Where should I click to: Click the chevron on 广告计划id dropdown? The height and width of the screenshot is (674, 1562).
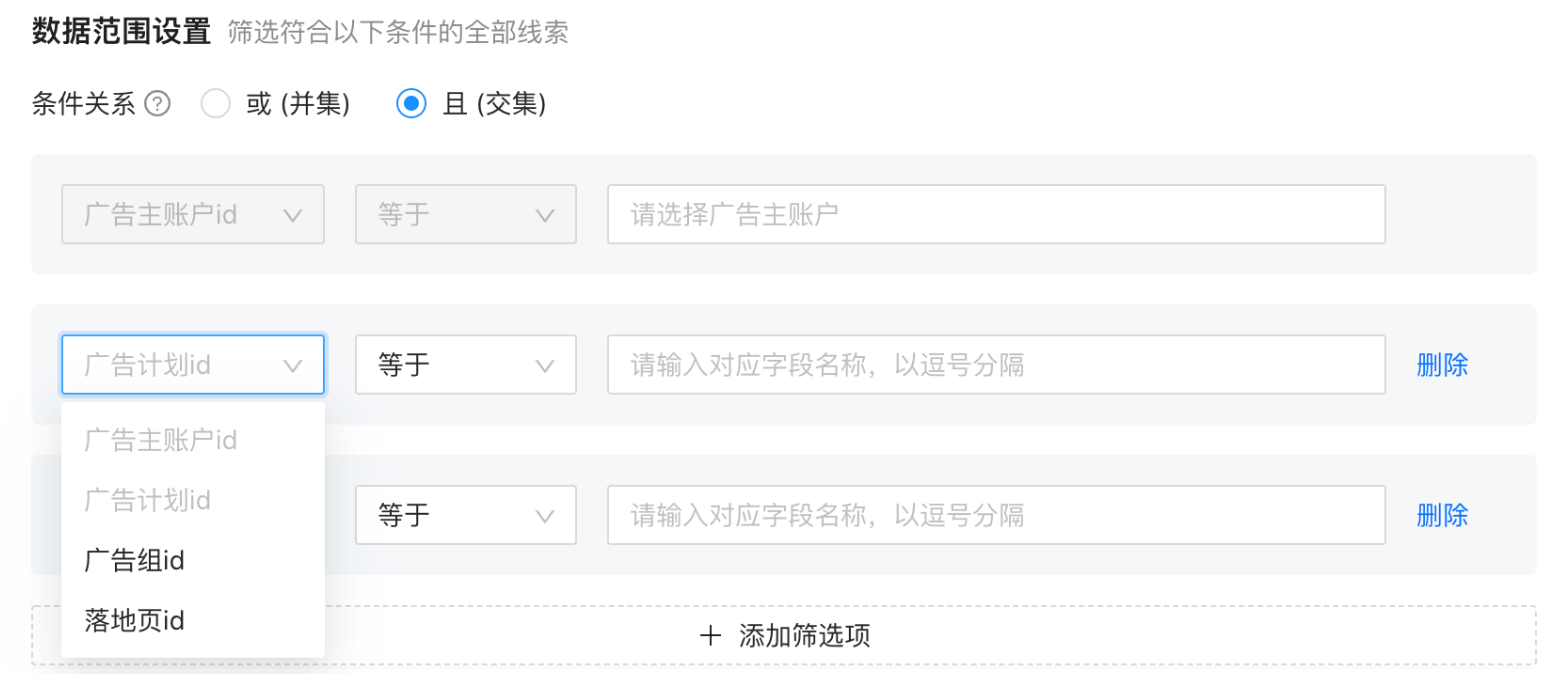pos(293,364)
